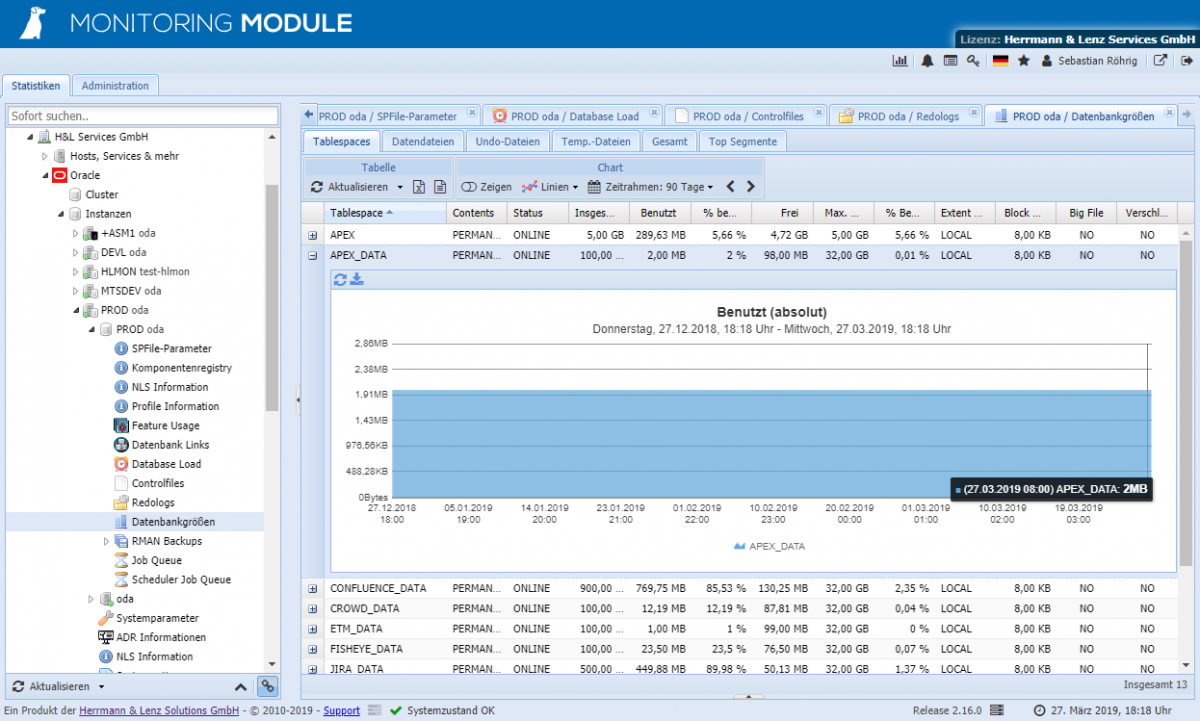Click the key icon to manage credentials
The height and width of the screenshot is (721, 1200).
(x=971, y=60)
